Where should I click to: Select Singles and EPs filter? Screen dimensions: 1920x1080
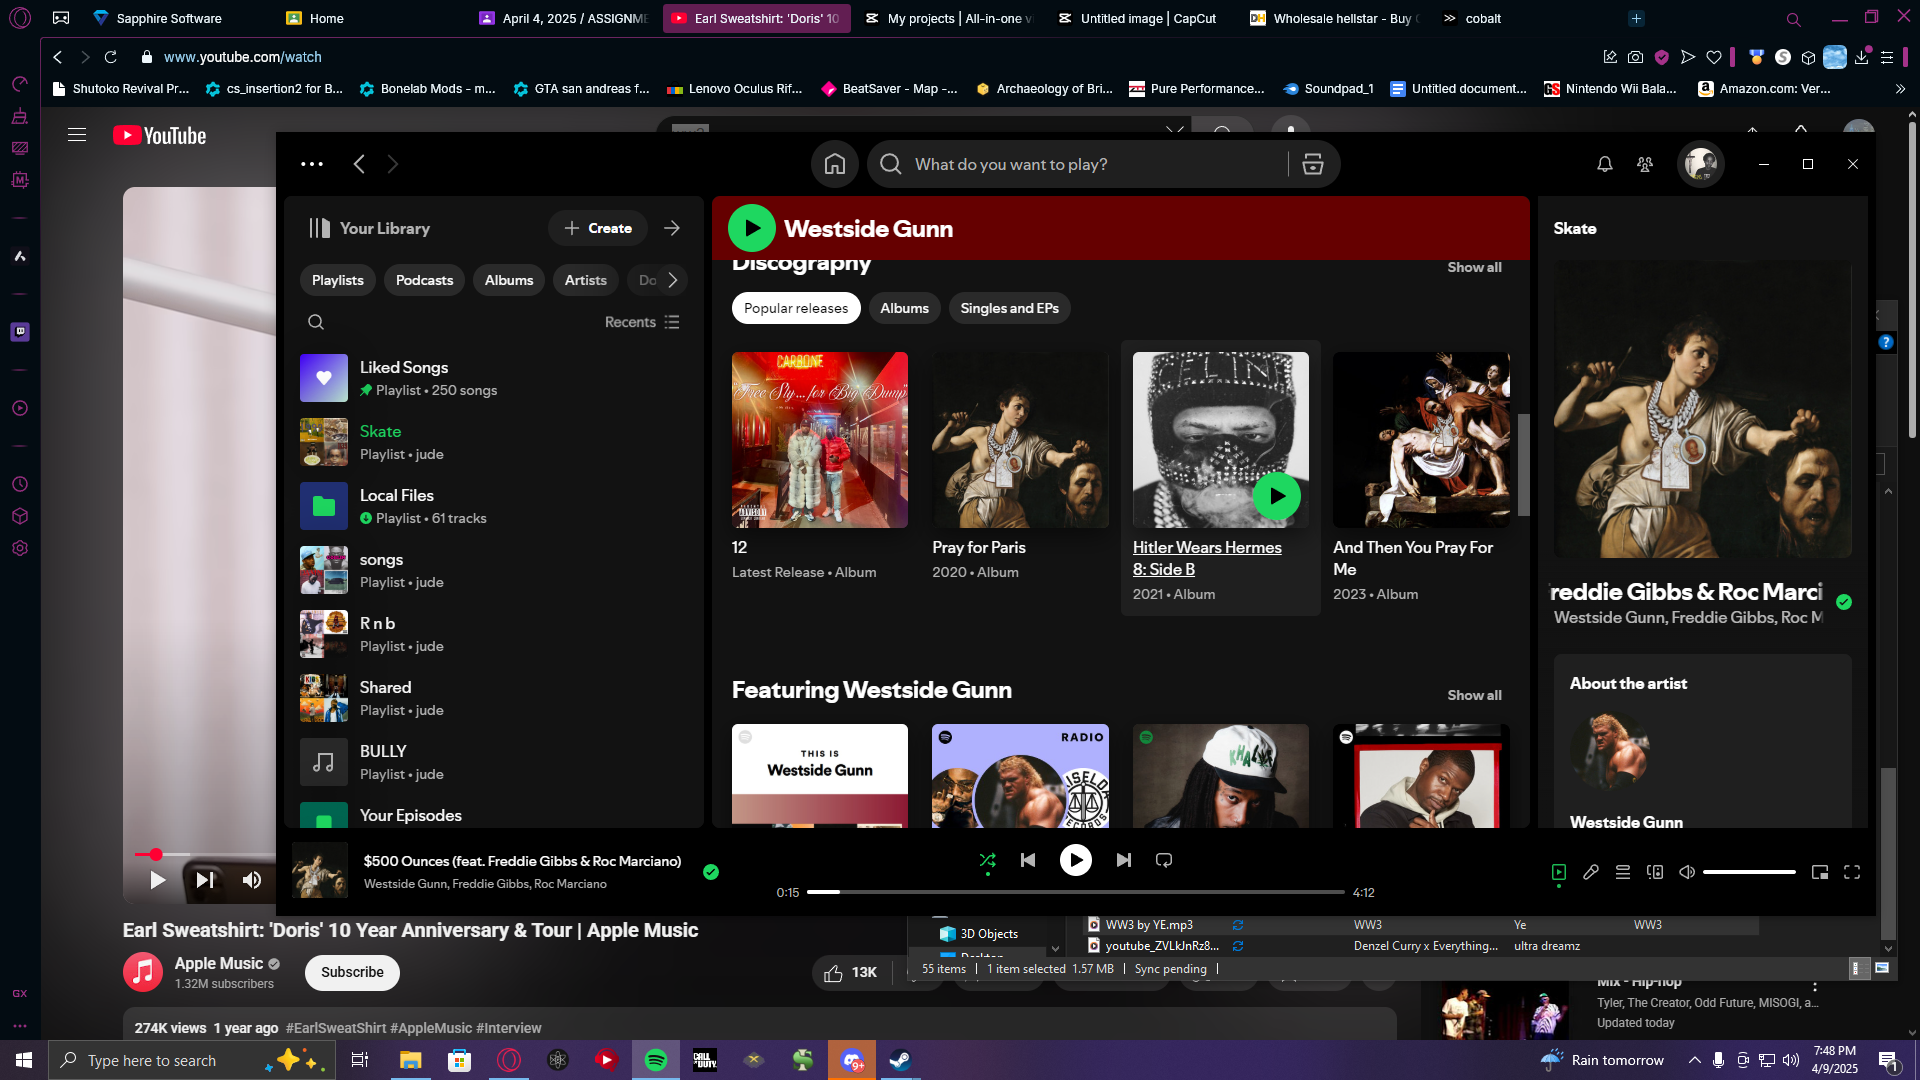1009,308
